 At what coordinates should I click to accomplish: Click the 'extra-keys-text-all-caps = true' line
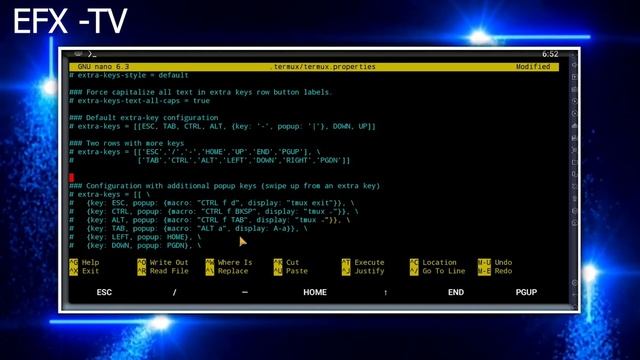(x=140, y=101)
